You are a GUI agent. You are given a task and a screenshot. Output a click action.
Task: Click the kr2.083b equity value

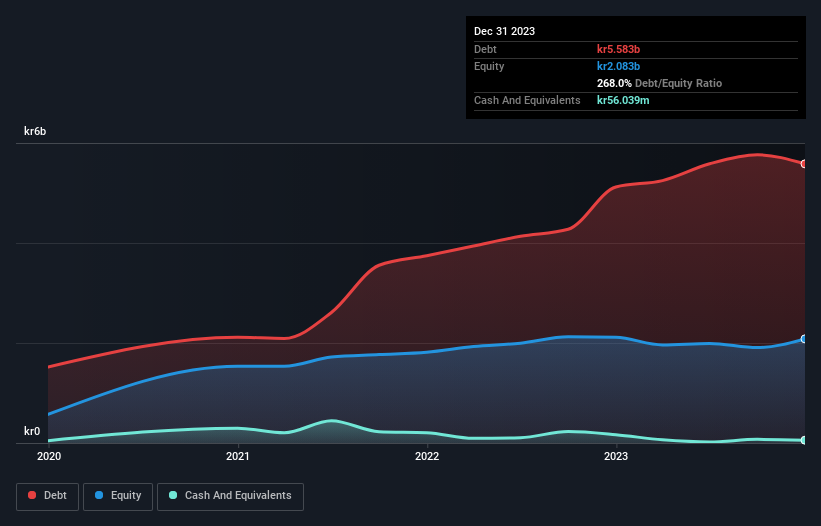[x=618, y=66]
